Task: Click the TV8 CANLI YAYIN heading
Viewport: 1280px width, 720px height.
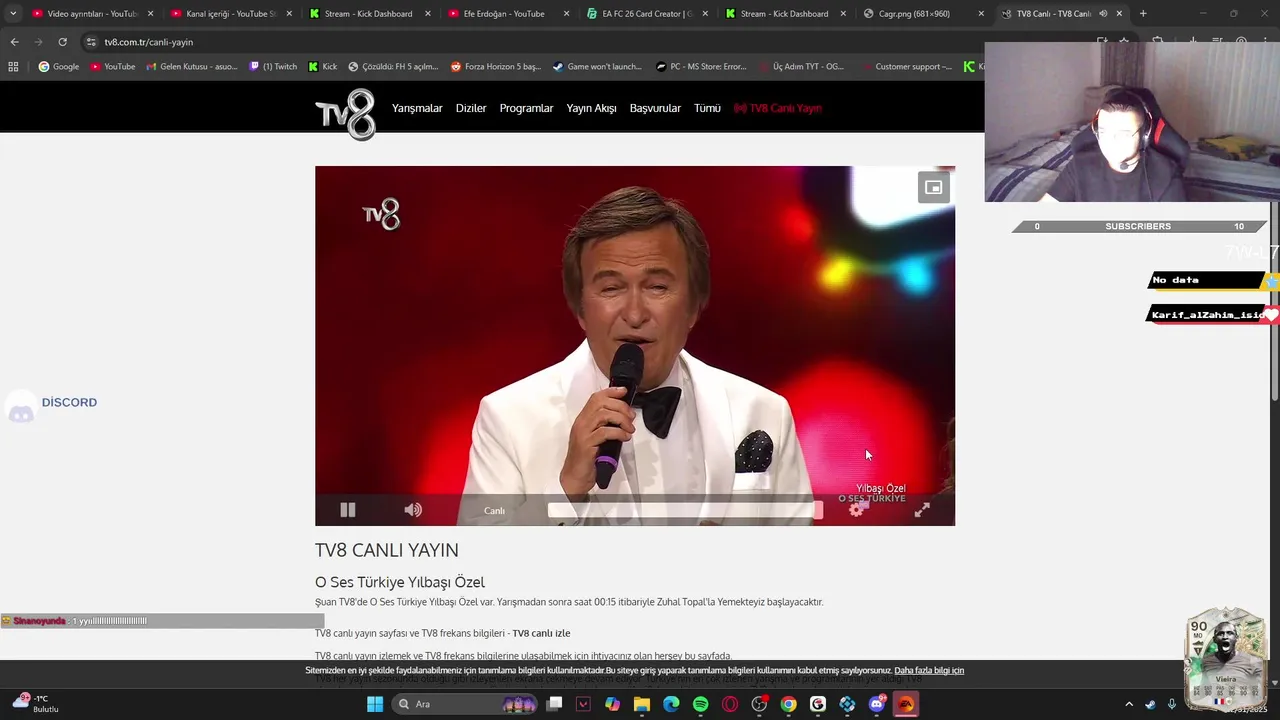Action: [387, 550]
